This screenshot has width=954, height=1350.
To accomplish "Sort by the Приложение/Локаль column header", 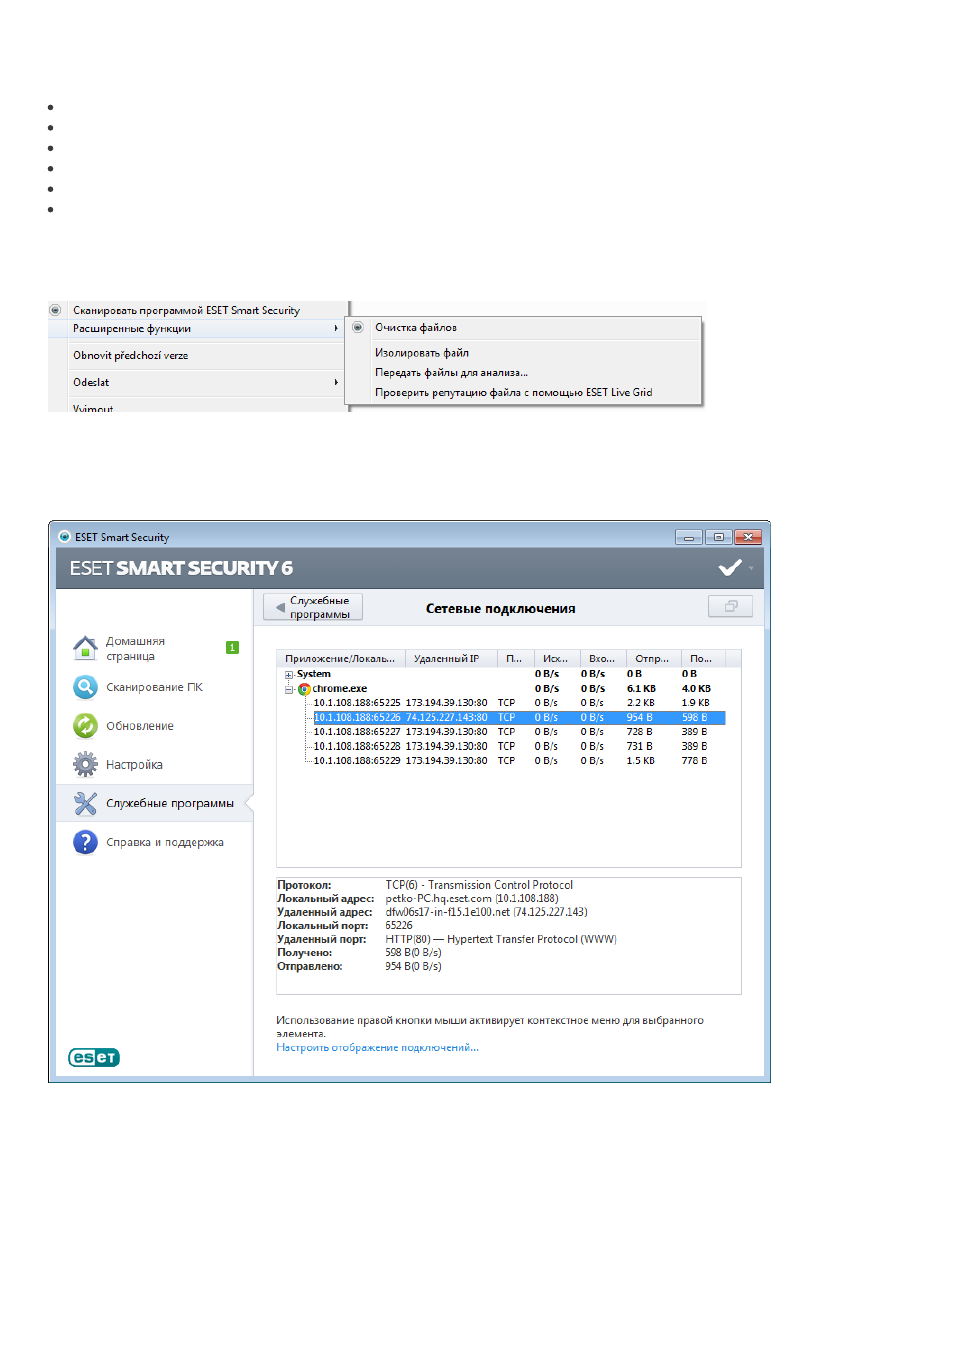I will [x=341, y=658].
